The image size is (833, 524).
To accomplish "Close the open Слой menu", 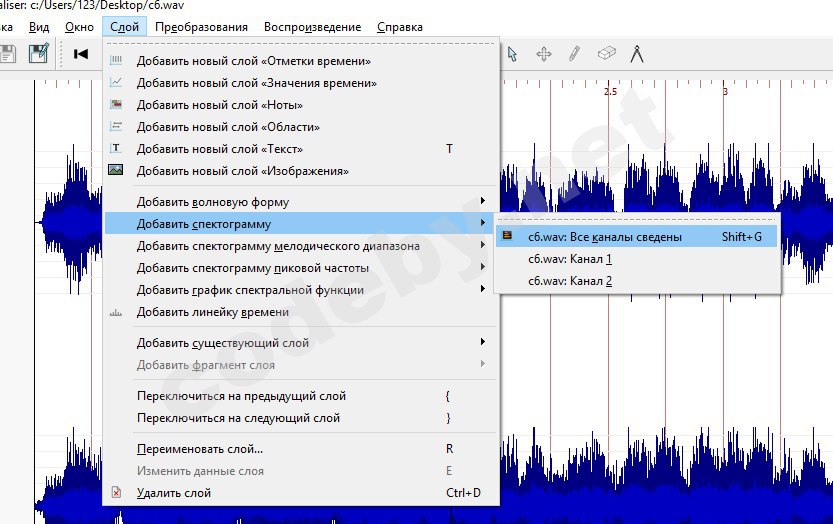I will 124,27.
